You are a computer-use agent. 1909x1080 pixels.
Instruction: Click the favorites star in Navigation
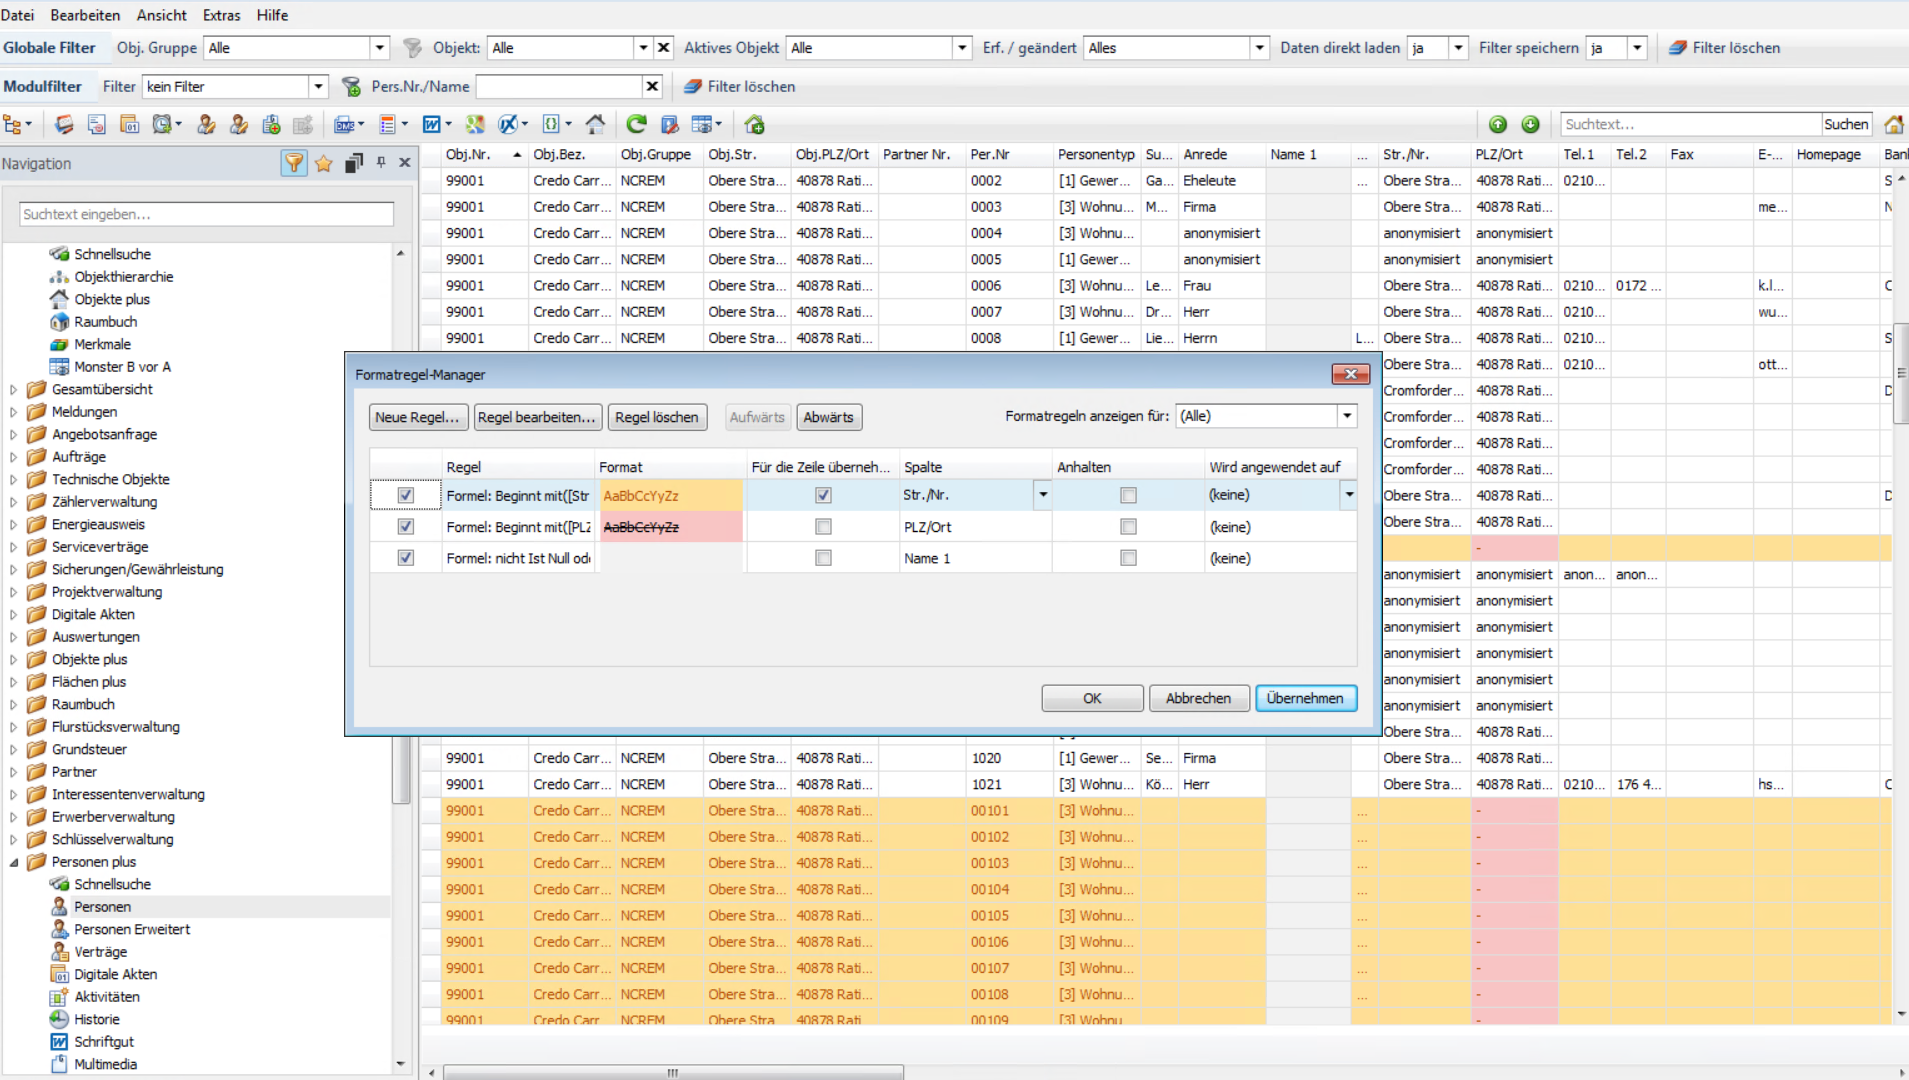click(323, 163)
